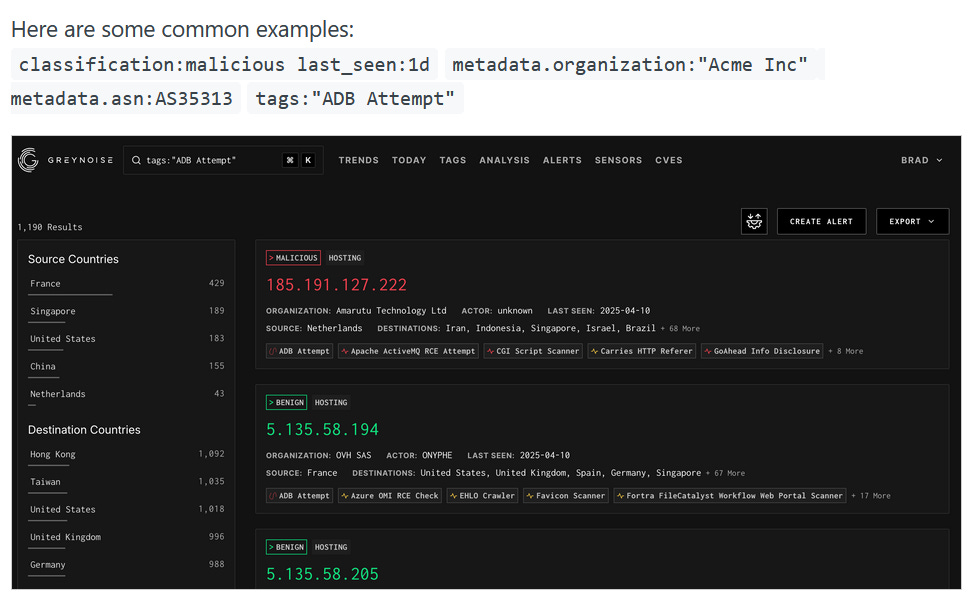Click the Azure OMI RCE Check tag
Image resolution: width=969 pixels, height=601 pixels.
[x=390, y=495]
